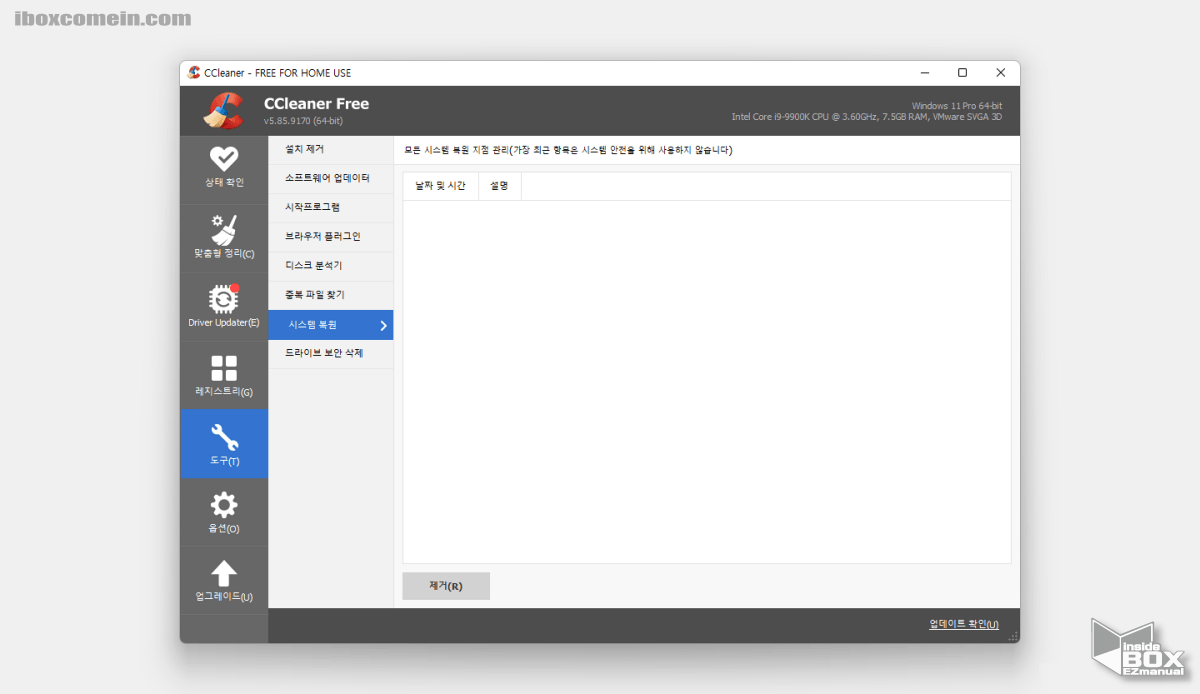Open 소프트웨어 업데이터
This screenshot has width=1200, height=694.
click(328, 178)
